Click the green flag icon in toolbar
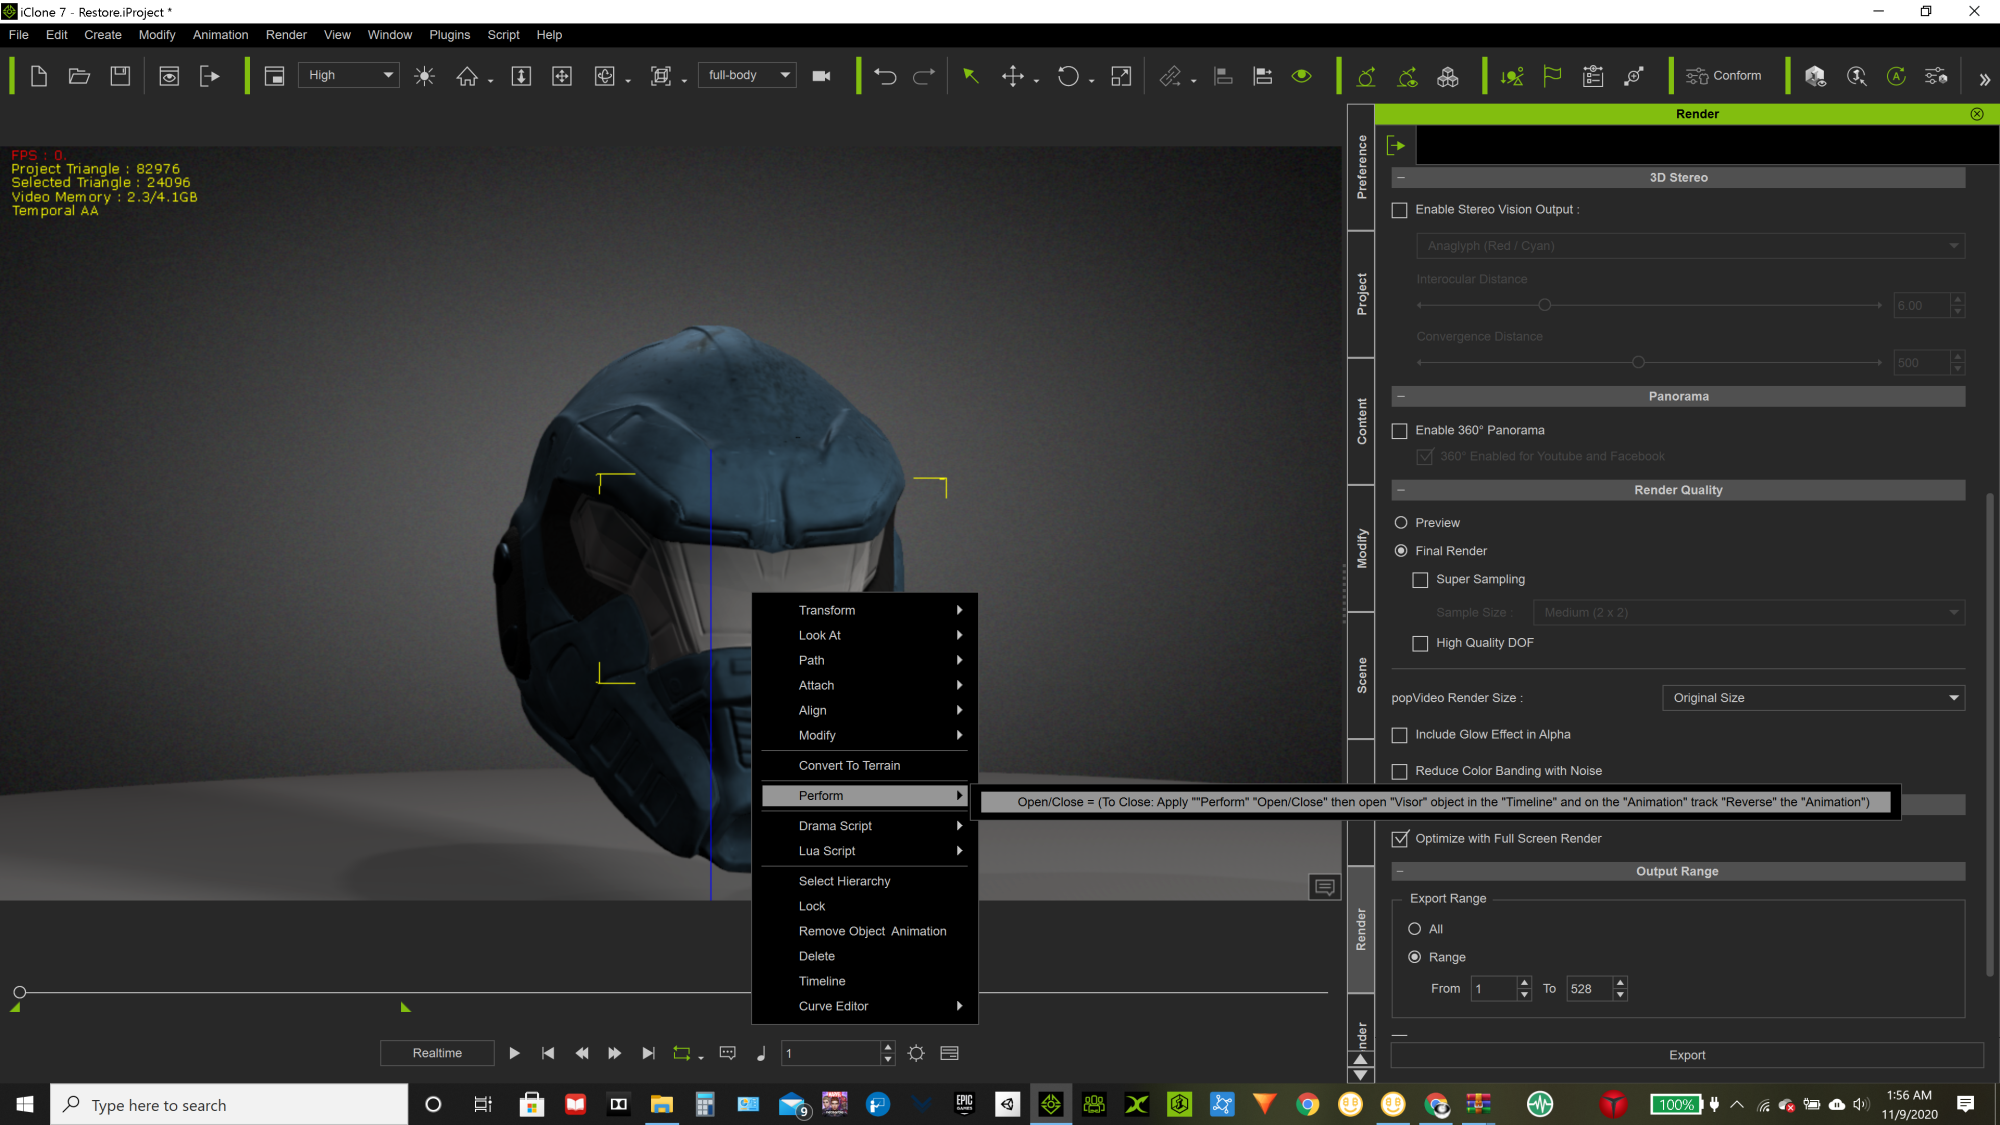 (1552, 76)
